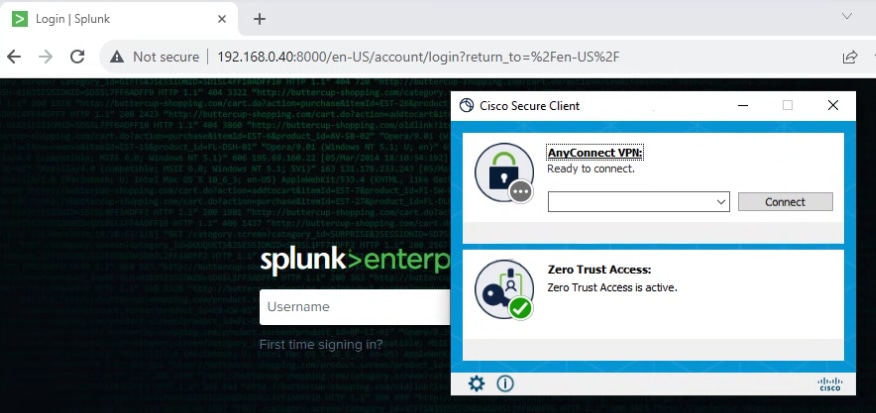The width and height of the screenshot is (876, 413).
Task: Close the Cisco Secure Client window
Action: point(833,105)
